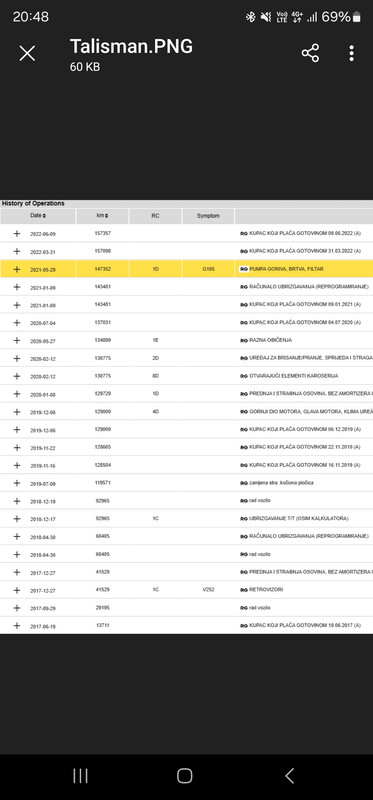Click the 157098 km value
The image size is (373, 800).
coord(103,251)
